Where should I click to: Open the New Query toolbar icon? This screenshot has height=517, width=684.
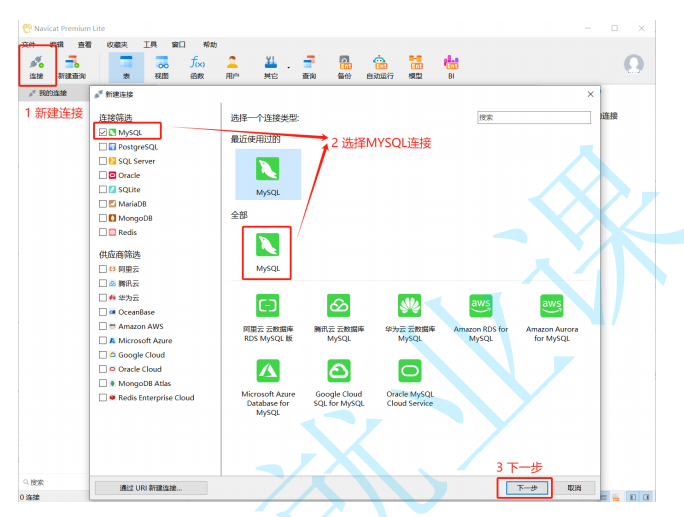(72, 66)
